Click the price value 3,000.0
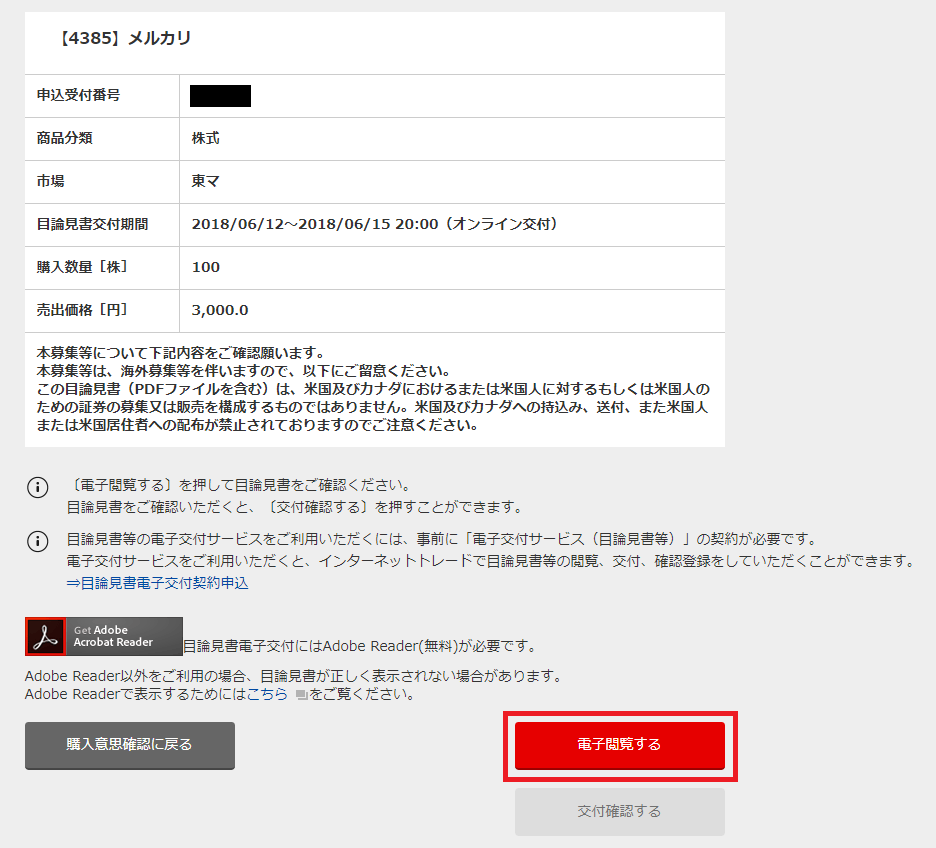936x848 pixels. pos(220,310)
